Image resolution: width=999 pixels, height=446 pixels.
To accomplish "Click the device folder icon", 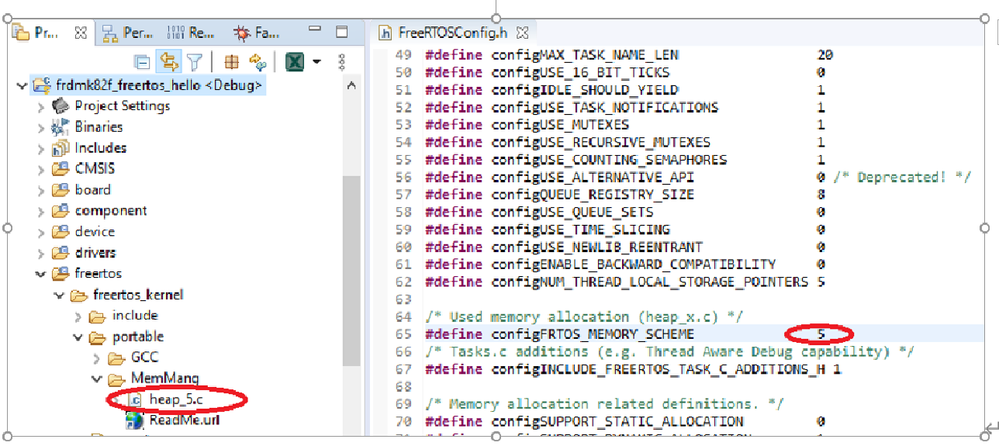I will (61, 233).
